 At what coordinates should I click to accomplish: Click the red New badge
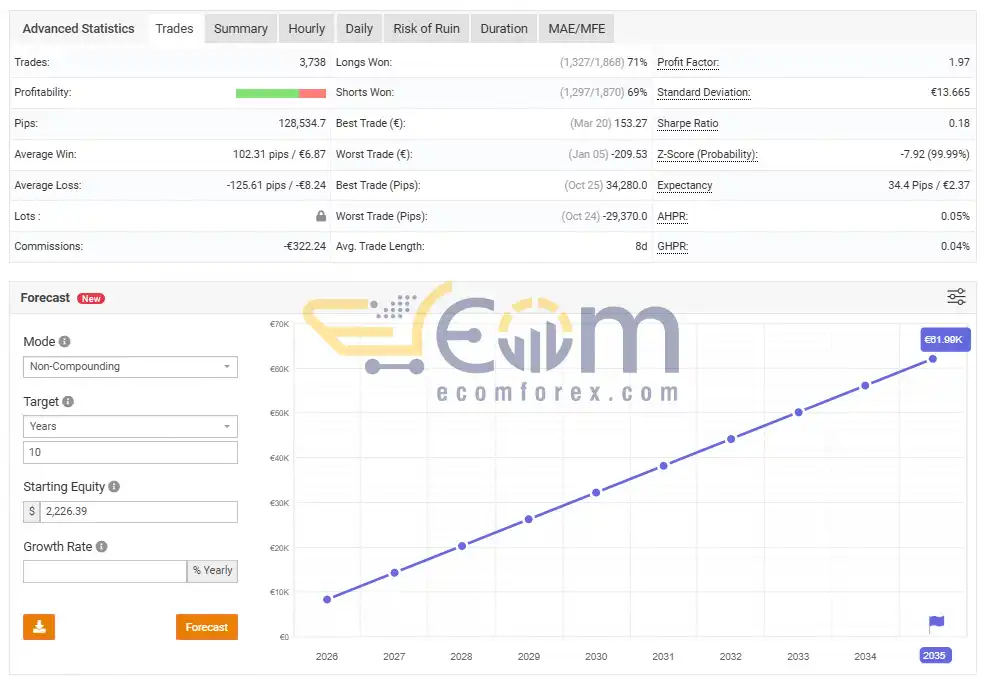(x=91, y=298)
